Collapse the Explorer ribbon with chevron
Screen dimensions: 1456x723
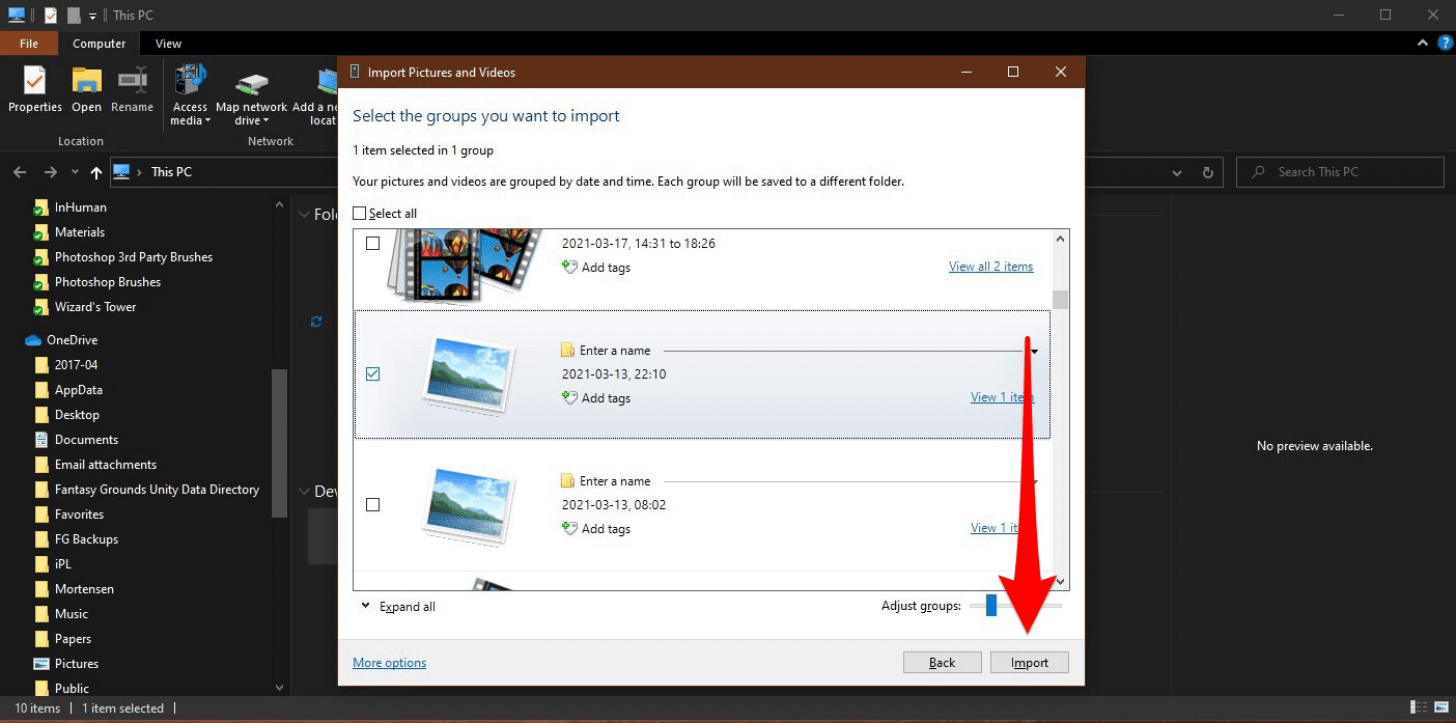click(1423, 44)
